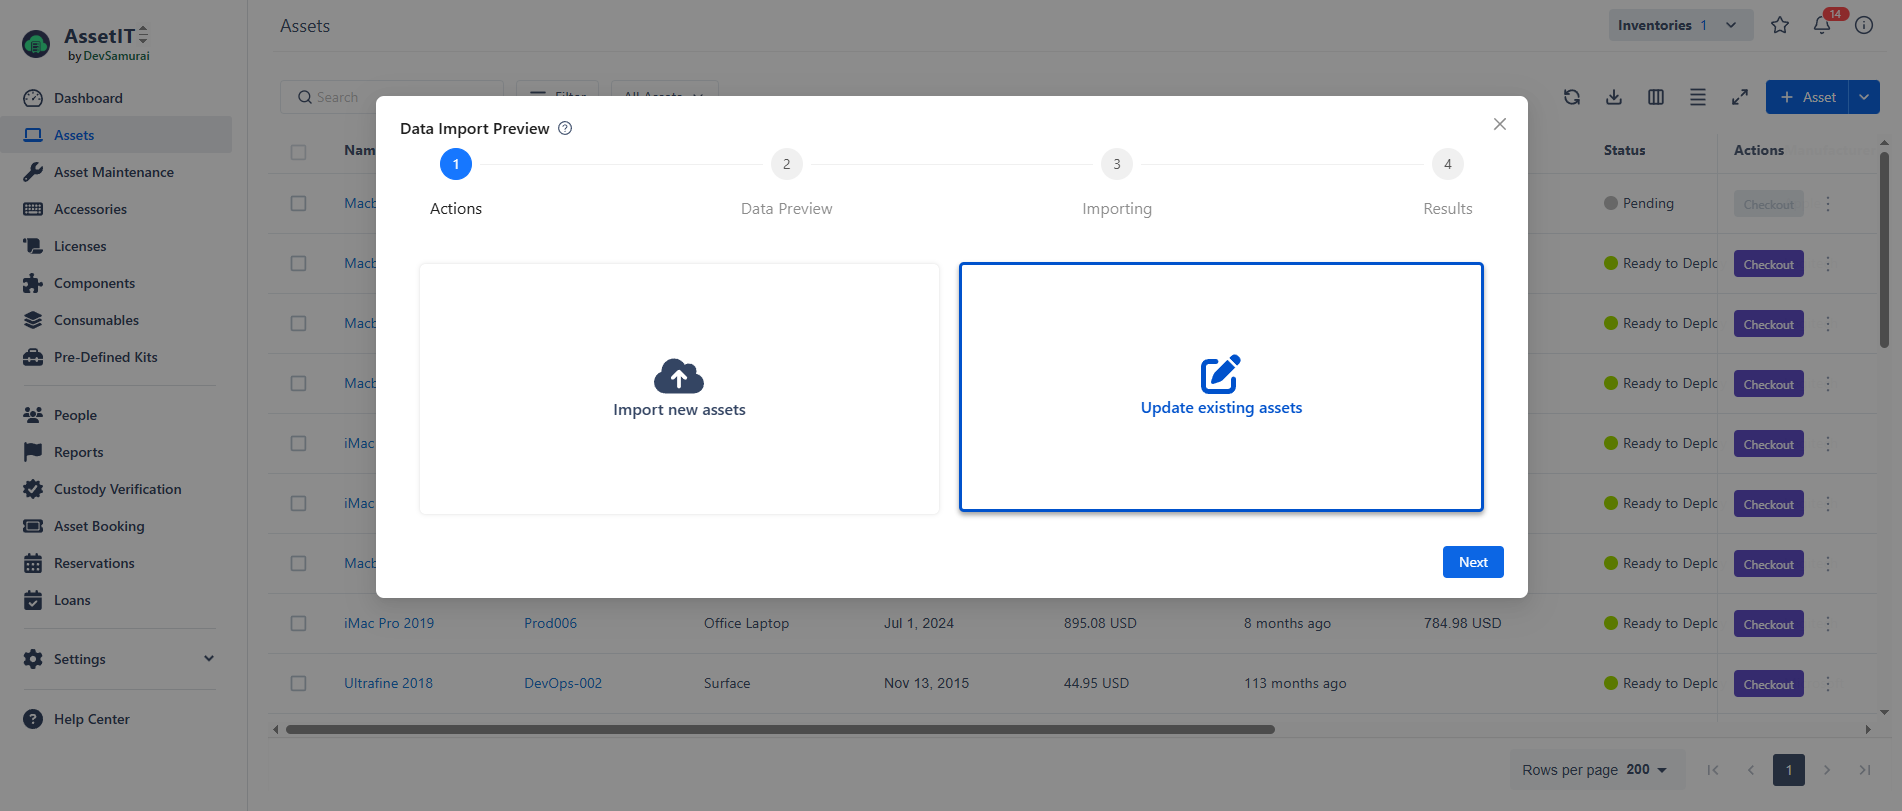Click the refresh assets icon
This screenshot has width=1902, height=811.
click(x=1572, y=97)
